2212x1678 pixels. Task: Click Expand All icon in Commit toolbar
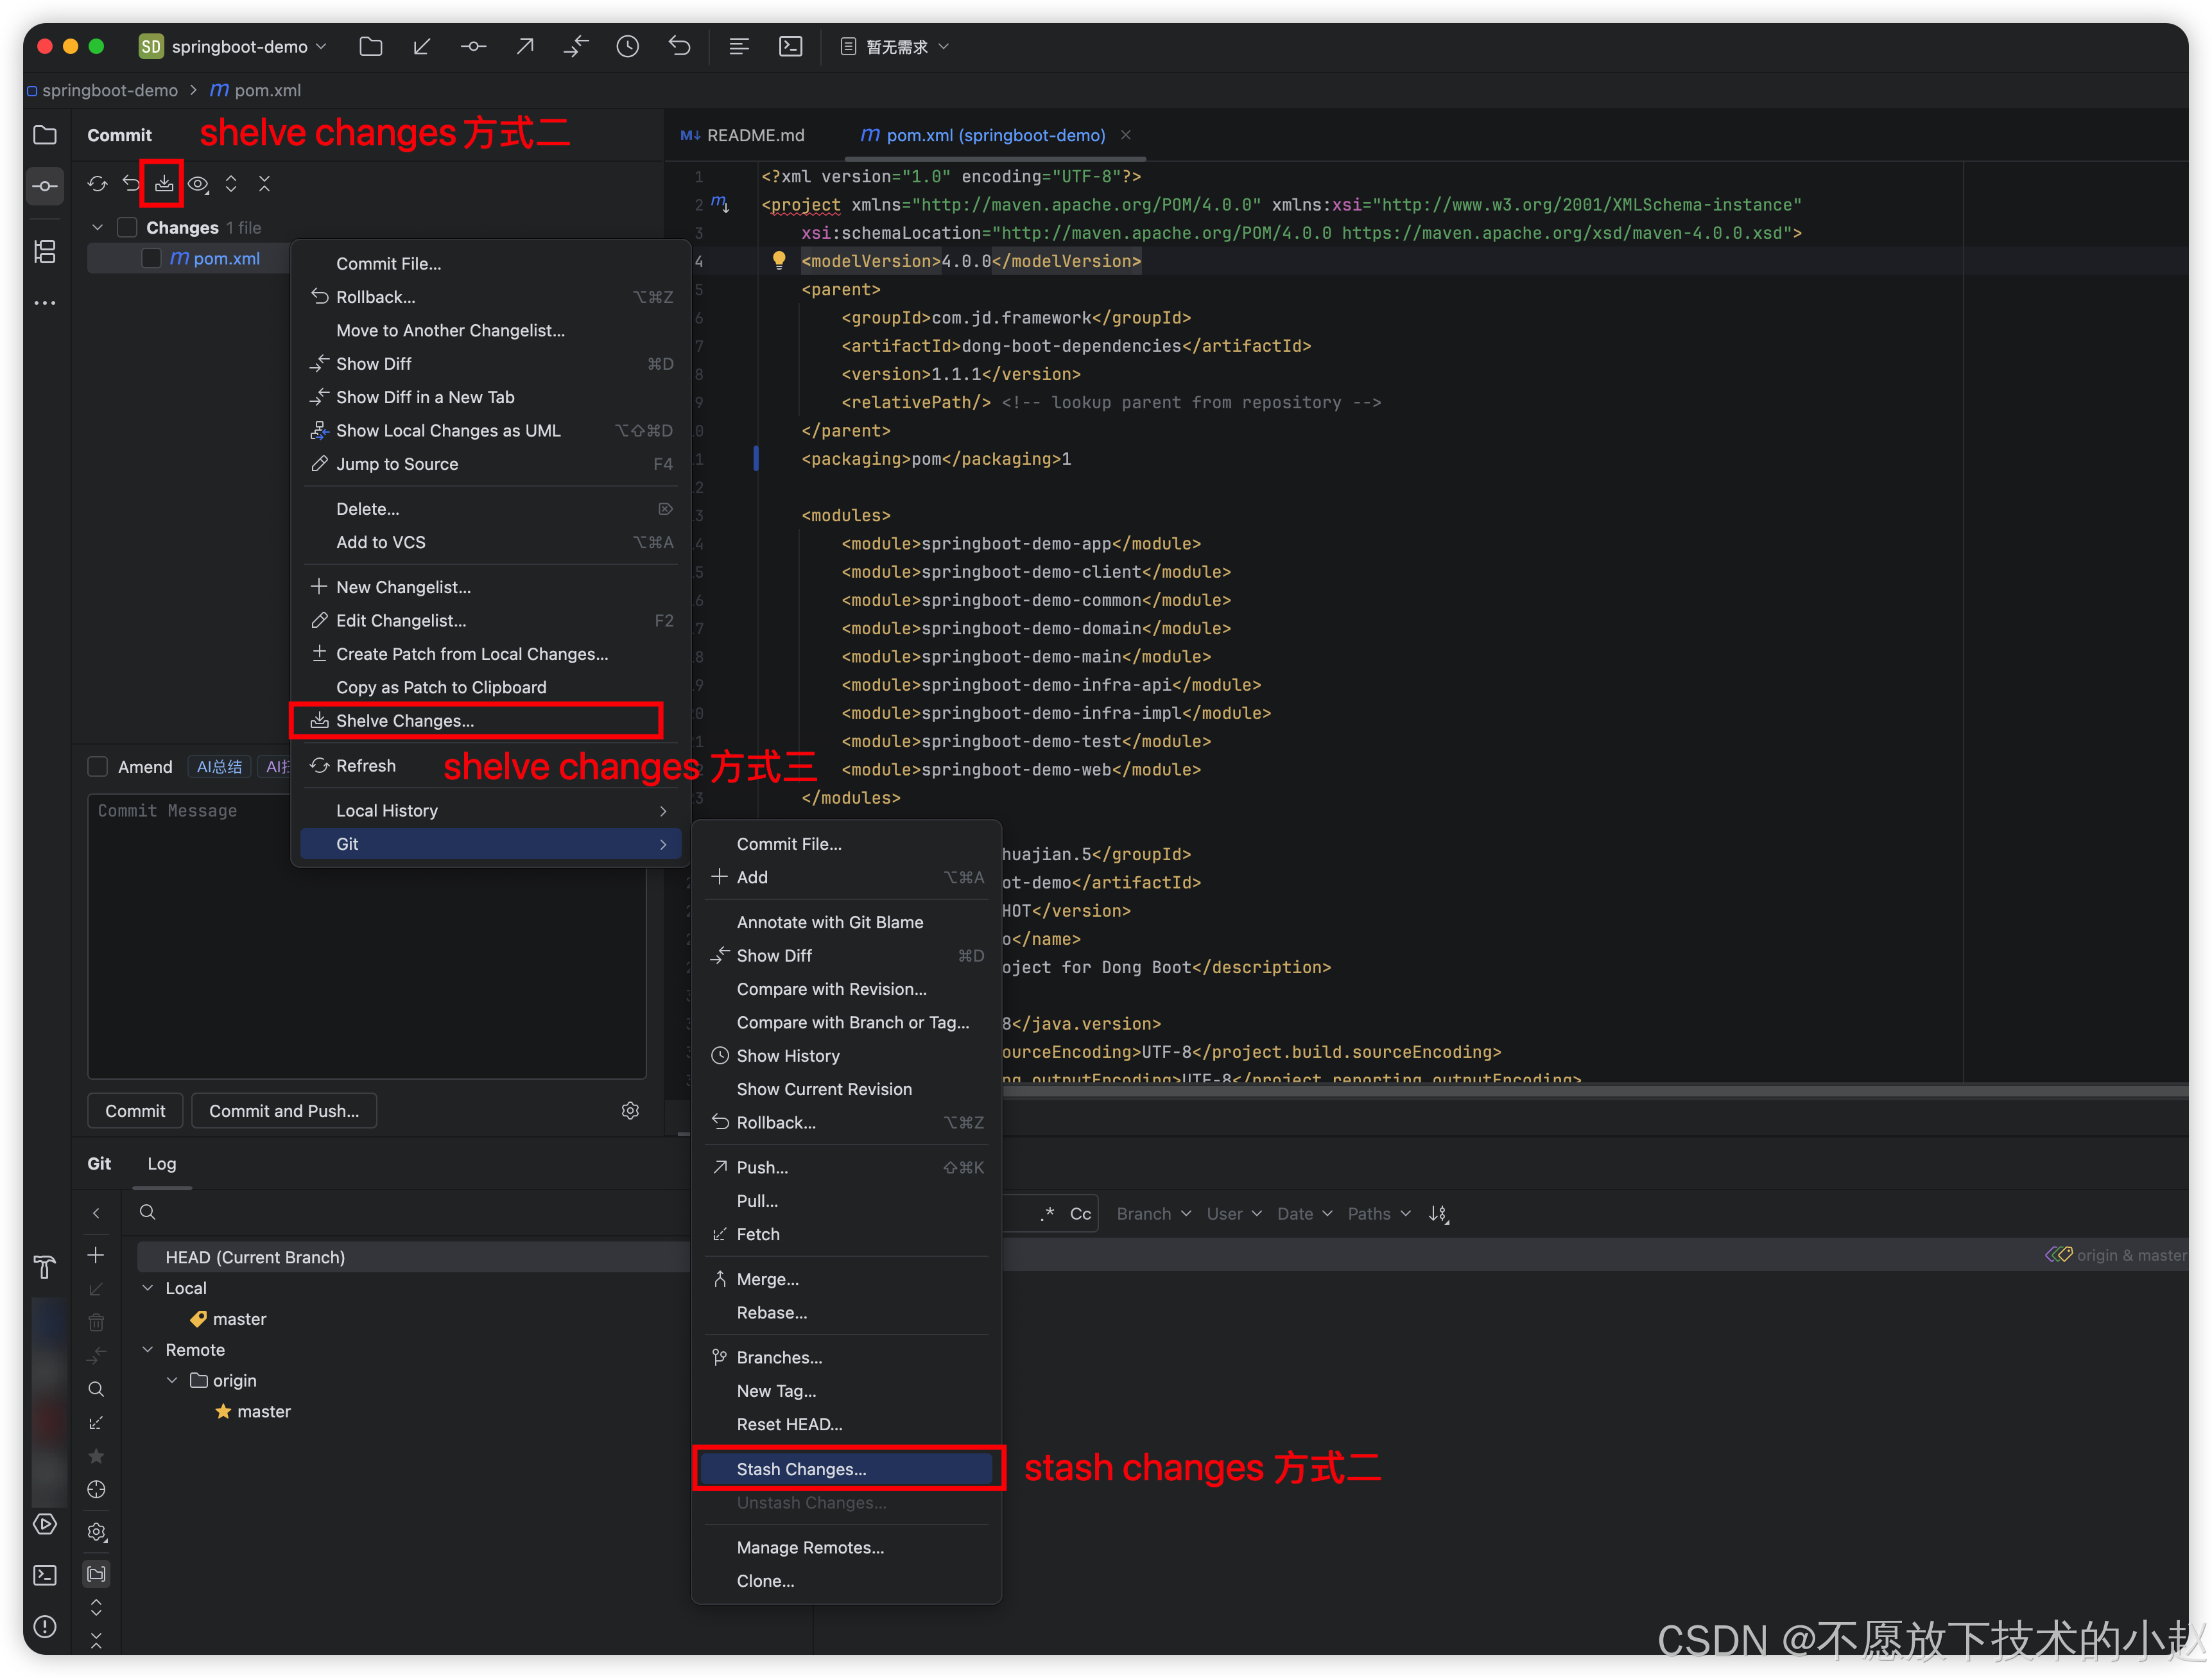[231, 184]
